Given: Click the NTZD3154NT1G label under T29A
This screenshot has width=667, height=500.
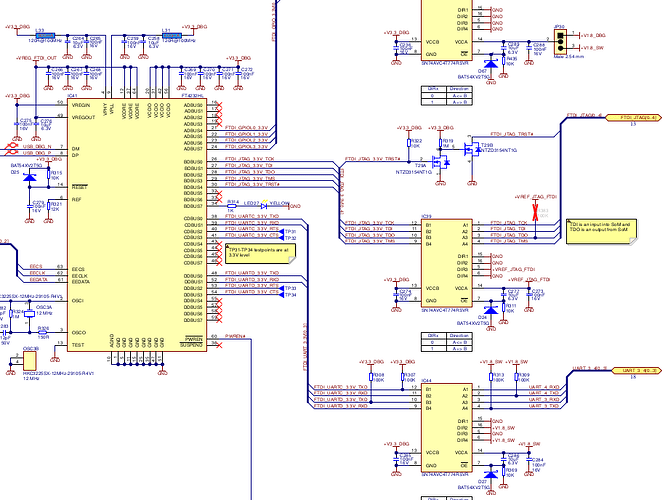Looking at the screenshot, I should pyautogui.click(x=413, y=172).
